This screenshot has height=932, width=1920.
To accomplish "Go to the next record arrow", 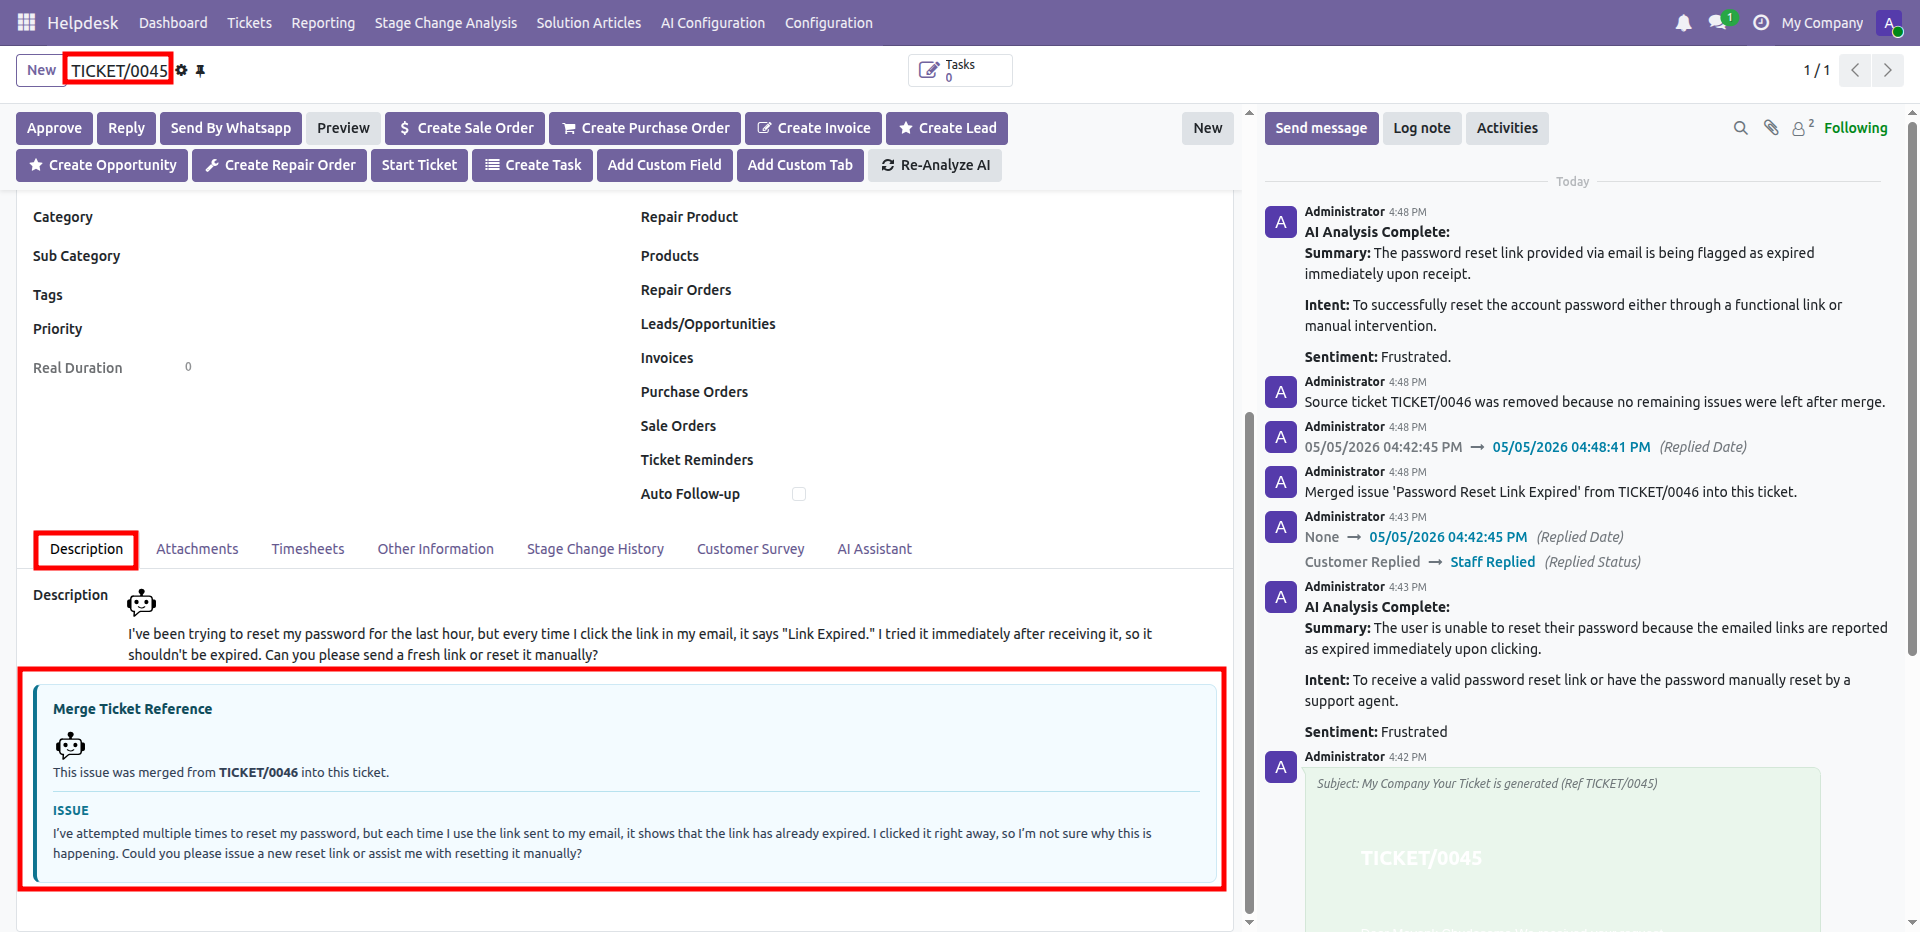I will click(x=1887, y=70).
